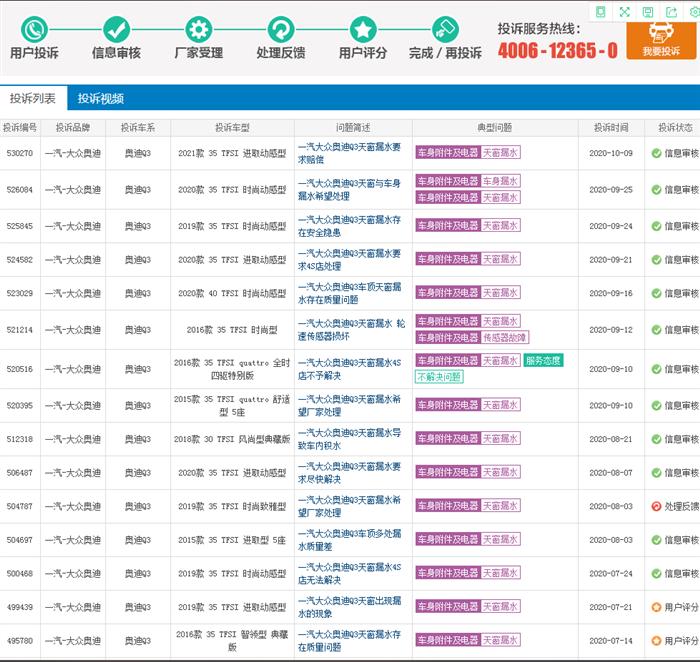The width and height of the screenshot is (700, 662).
Task: Click green status icon in row 525845
Action: coord(656,226)
